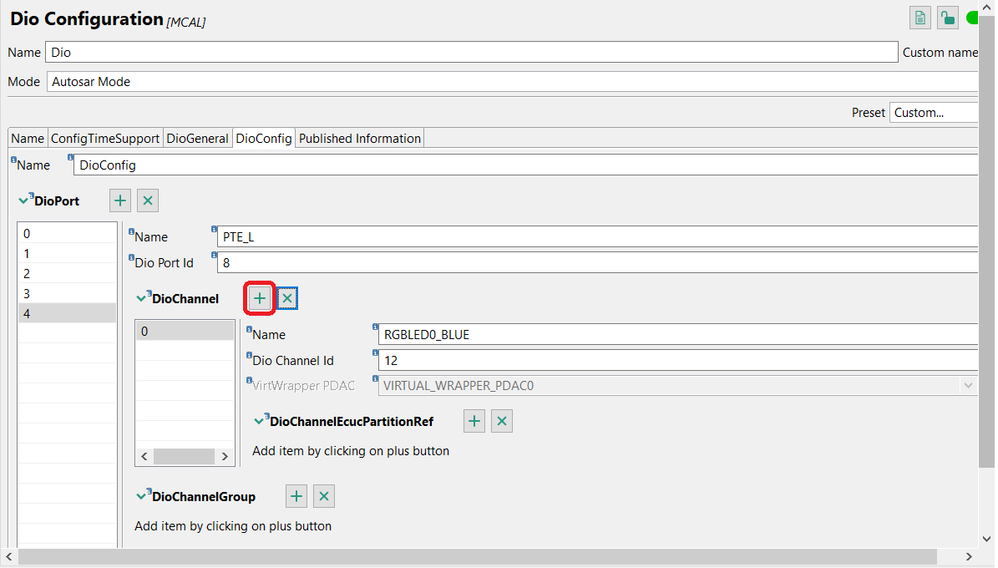Add a DioChannelEcucPartitionRef item

click(x=474, y=421)
